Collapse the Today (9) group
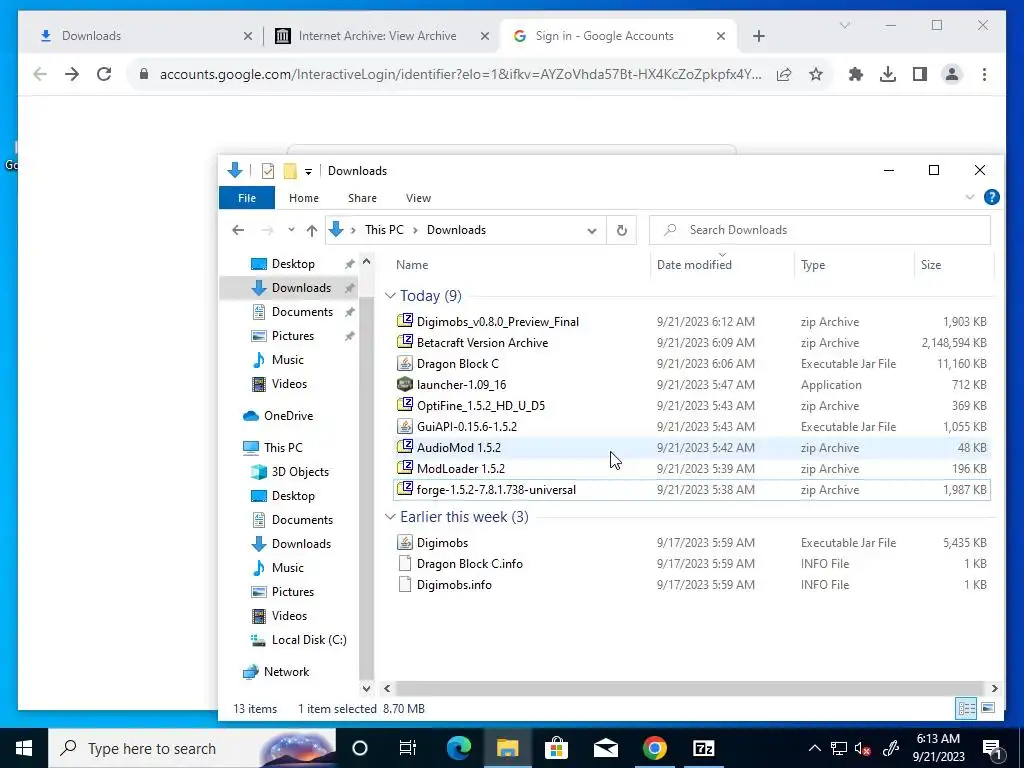The height and width of the screenshot is (768, 1024). 390,296
